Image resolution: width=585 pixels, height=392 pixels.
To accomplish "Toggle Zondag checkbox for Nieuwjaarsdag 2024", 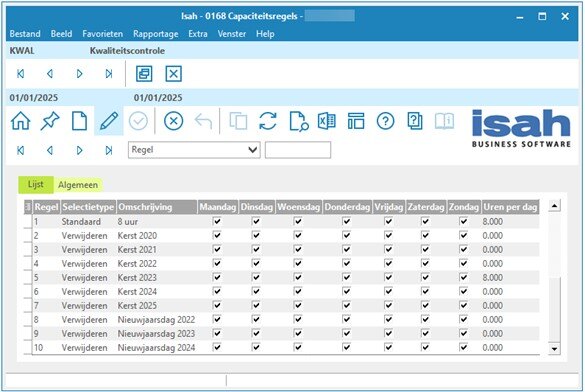I will pos(463,347).
